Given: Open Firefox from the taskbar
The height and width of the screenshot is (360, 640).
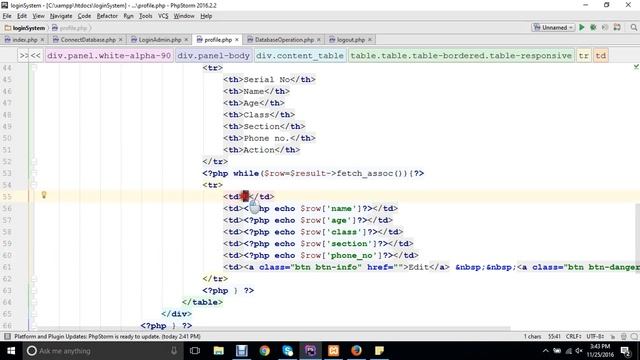Looking at the screenshot, I should (x=356, y=351).
